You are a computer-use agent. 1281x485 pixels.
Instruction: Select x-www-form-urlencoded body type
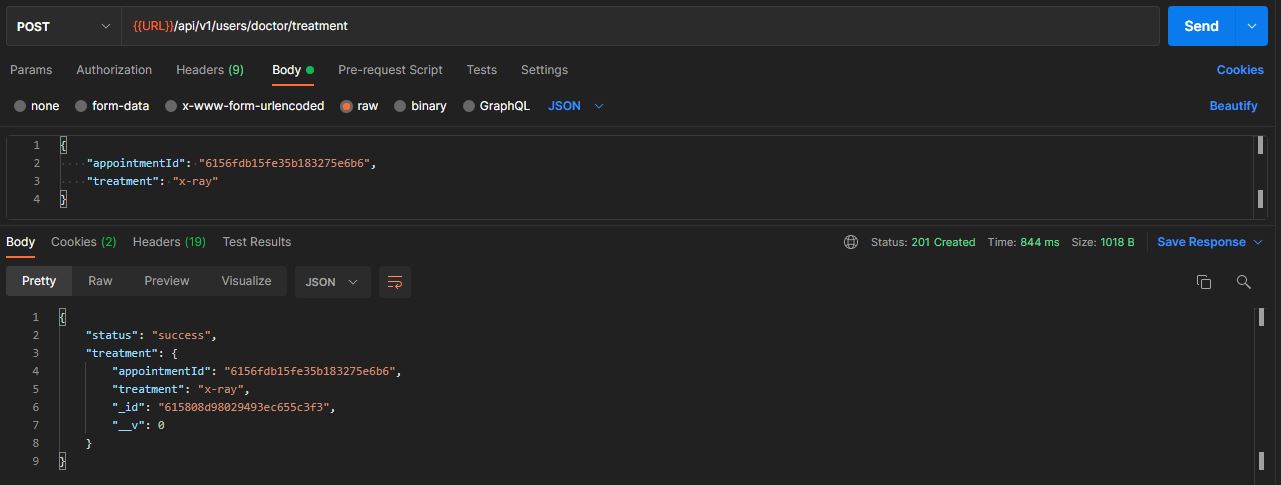244,106
